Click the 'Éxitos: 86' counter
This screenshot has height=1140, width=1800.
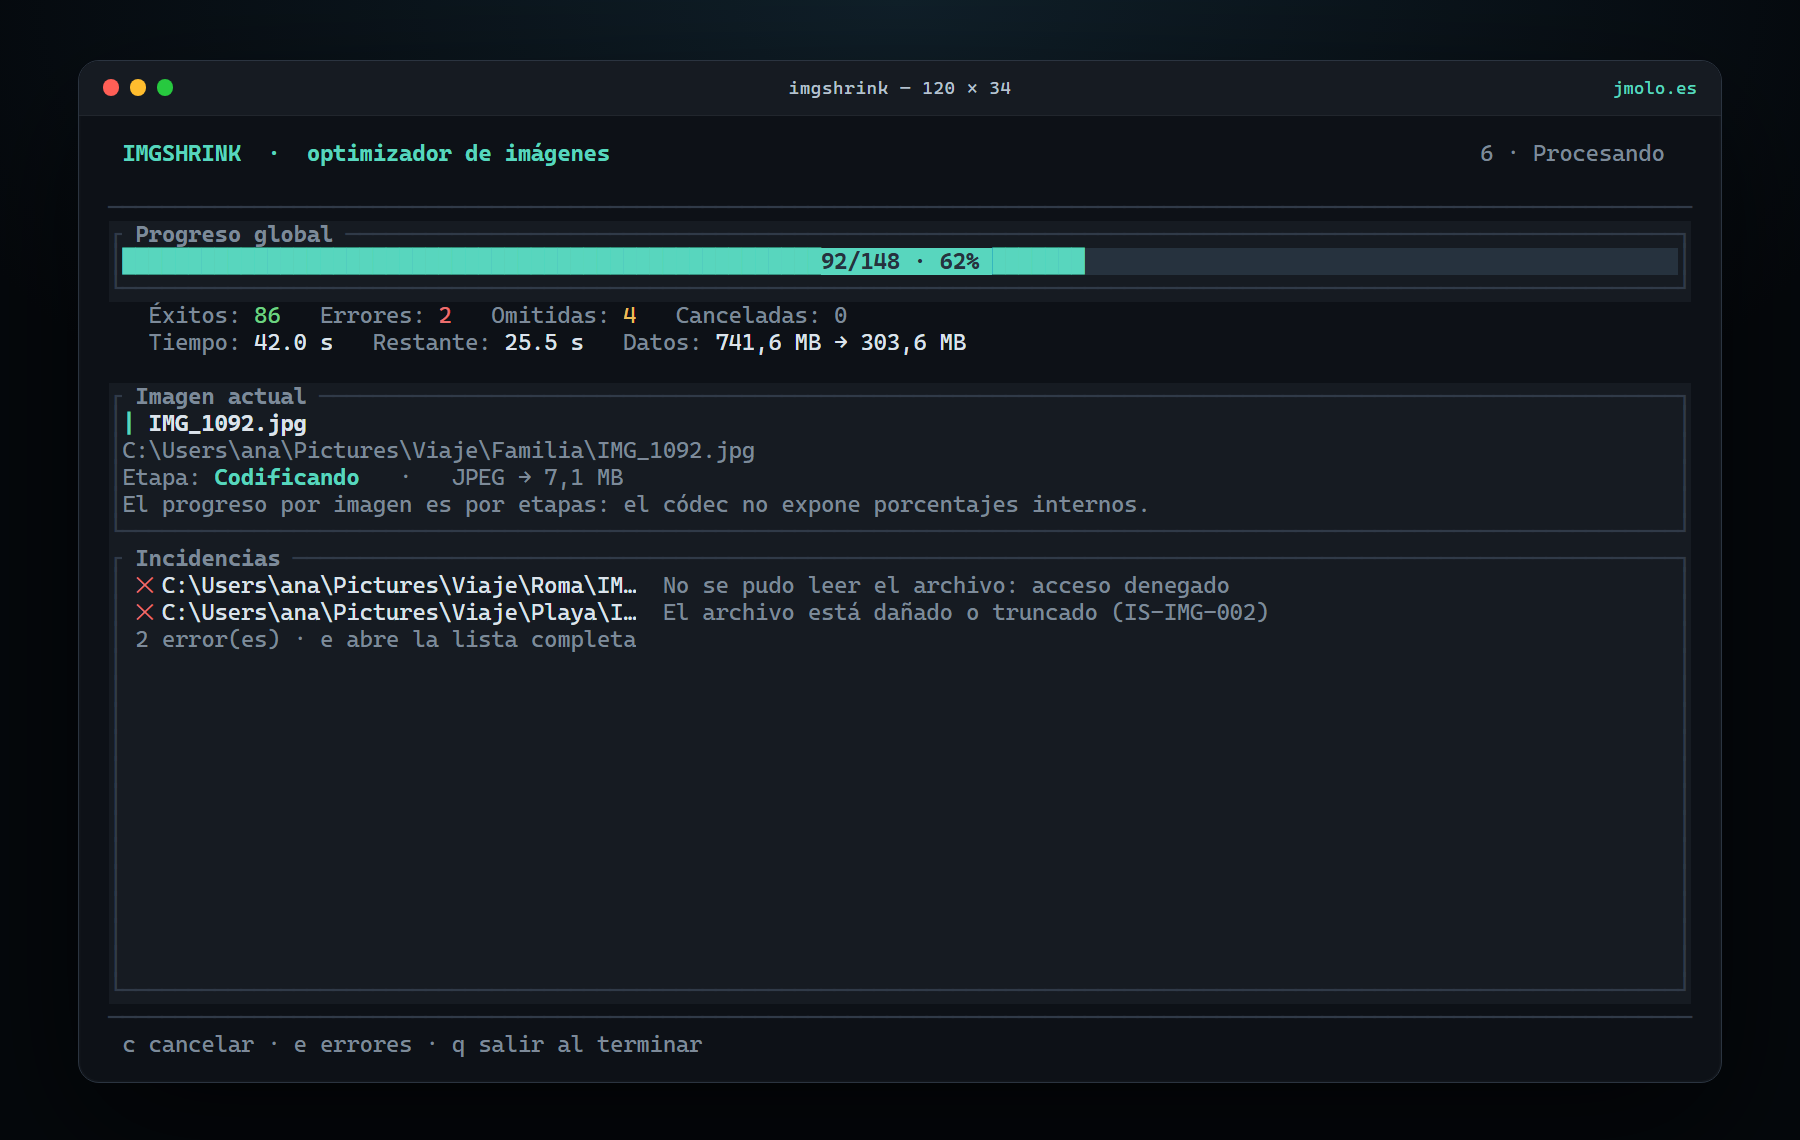click(214, 315)
